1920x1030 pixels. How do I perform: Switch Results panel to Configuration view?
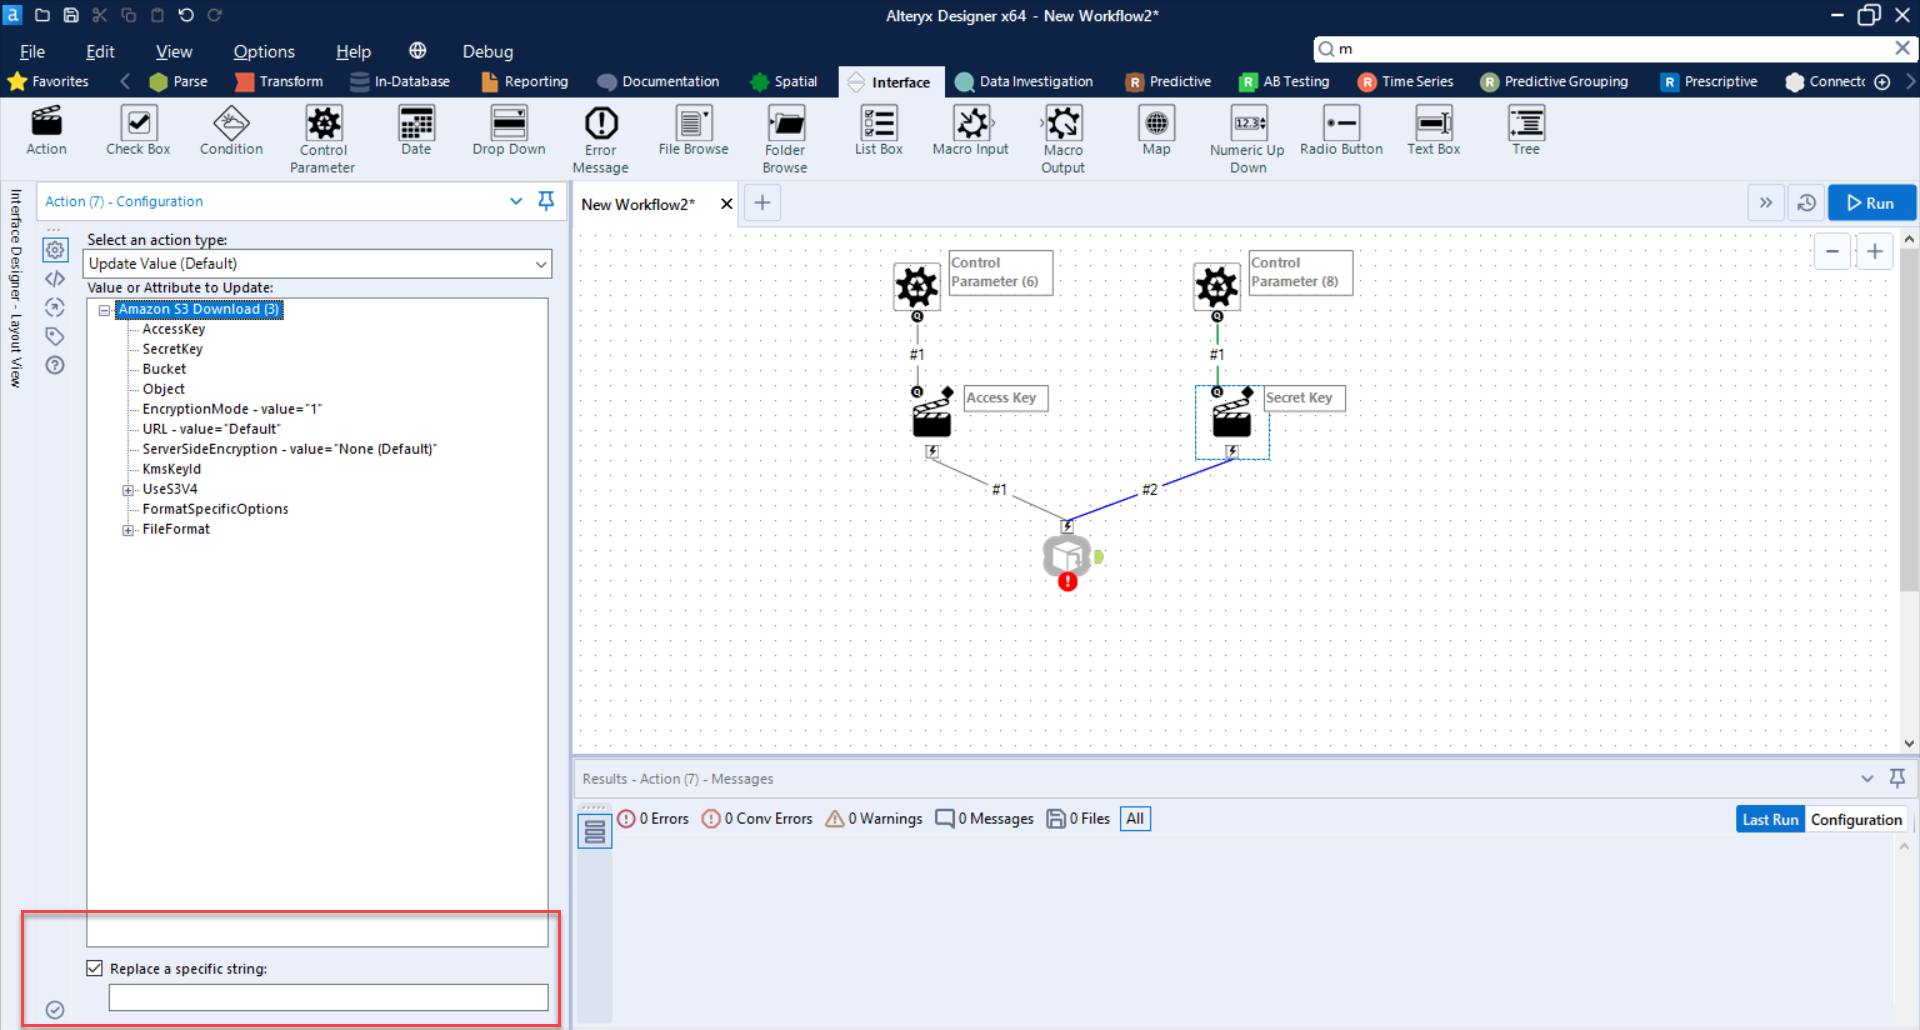1856,818
